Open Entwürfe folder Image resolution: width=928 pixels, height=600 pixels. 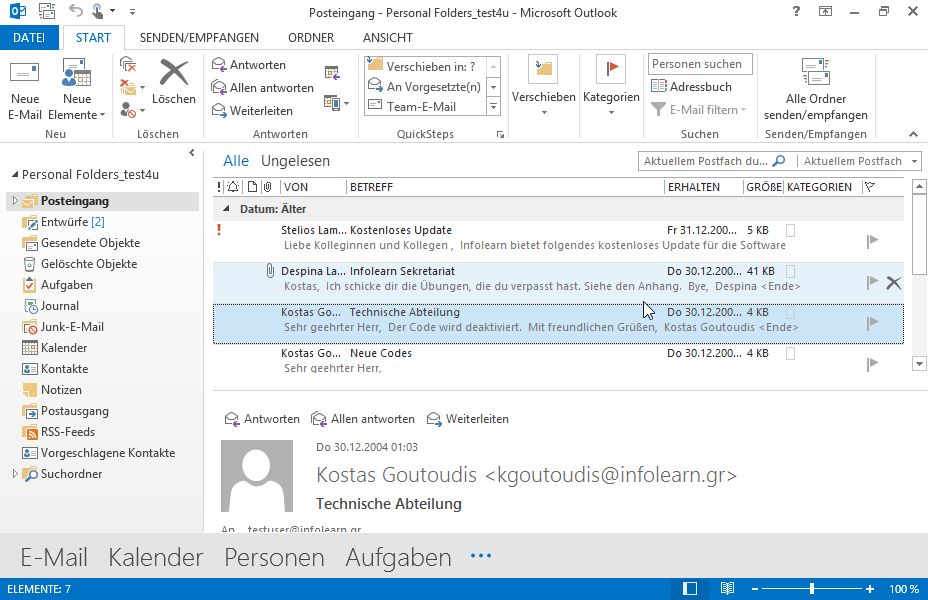coord(63,222)
